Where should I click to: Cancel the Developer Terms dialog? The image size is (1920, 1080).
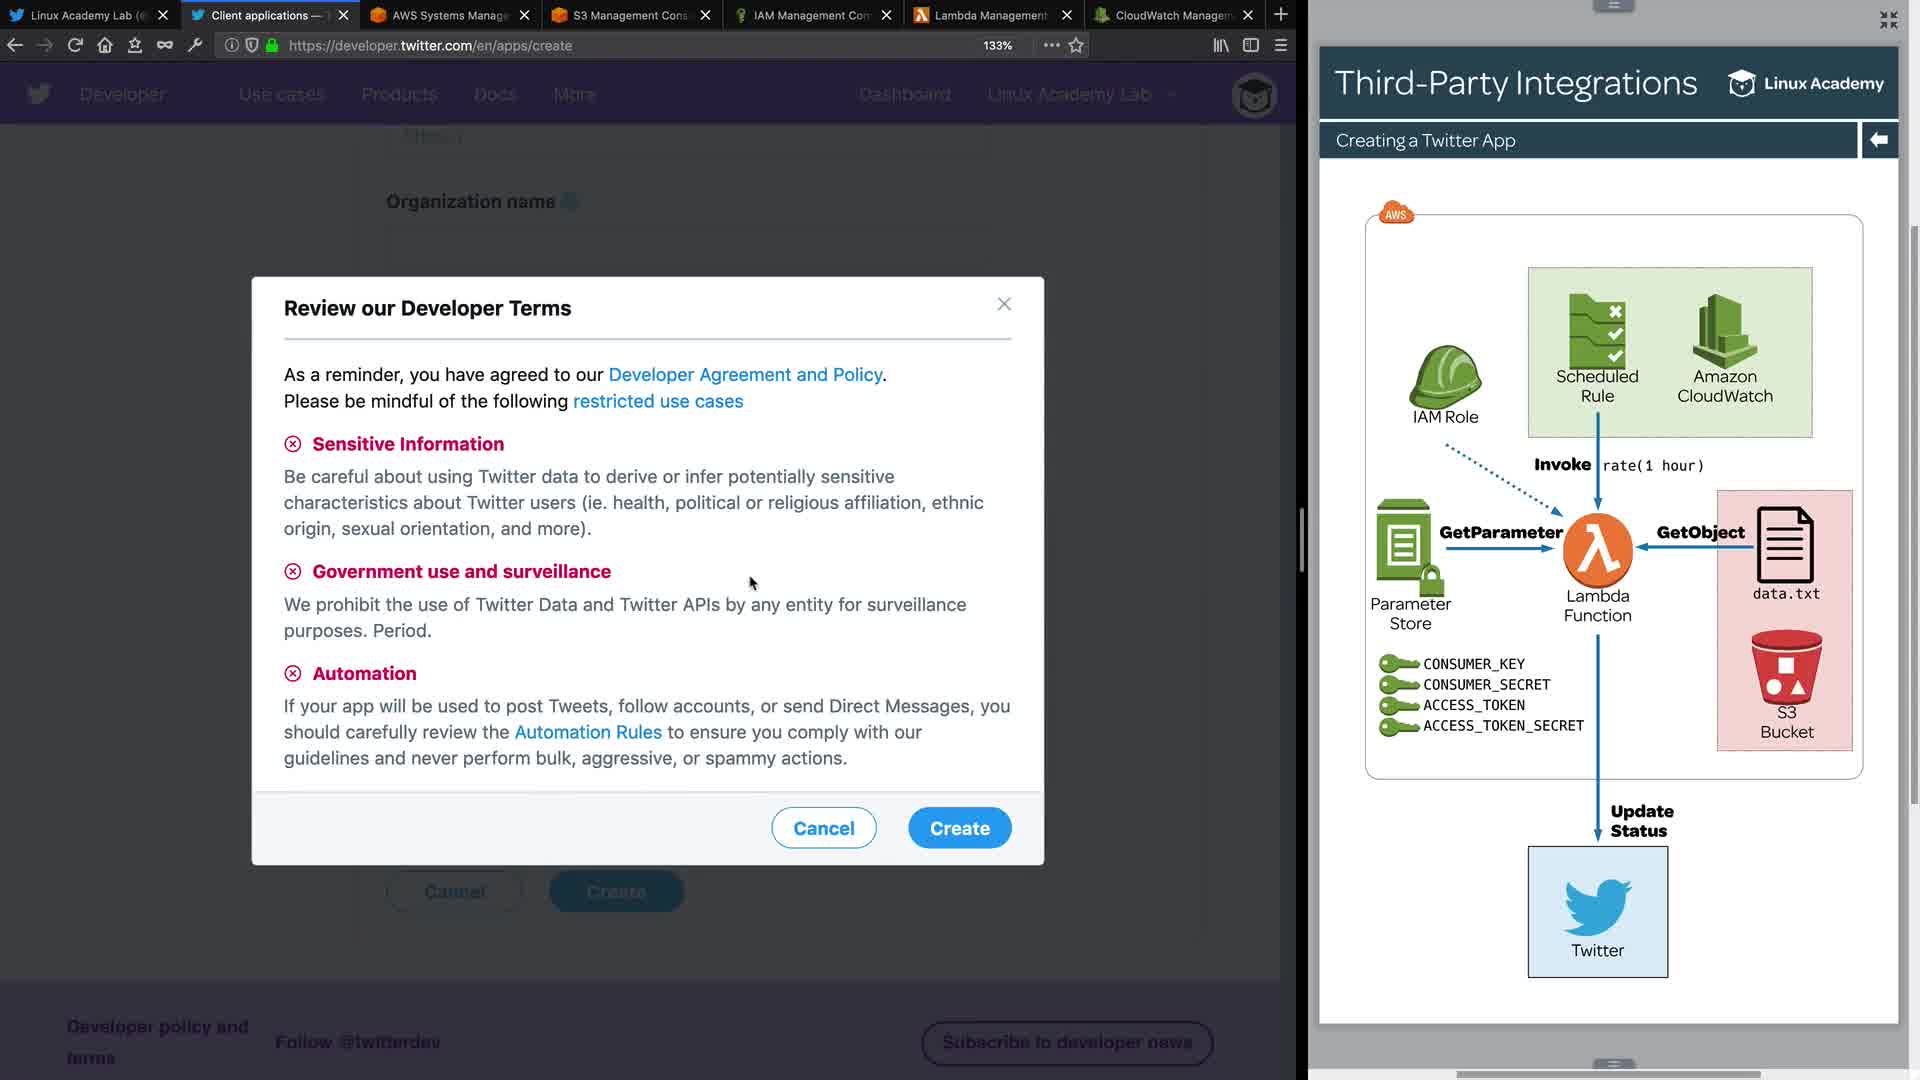pyautogui.click(x=823, y=828)
